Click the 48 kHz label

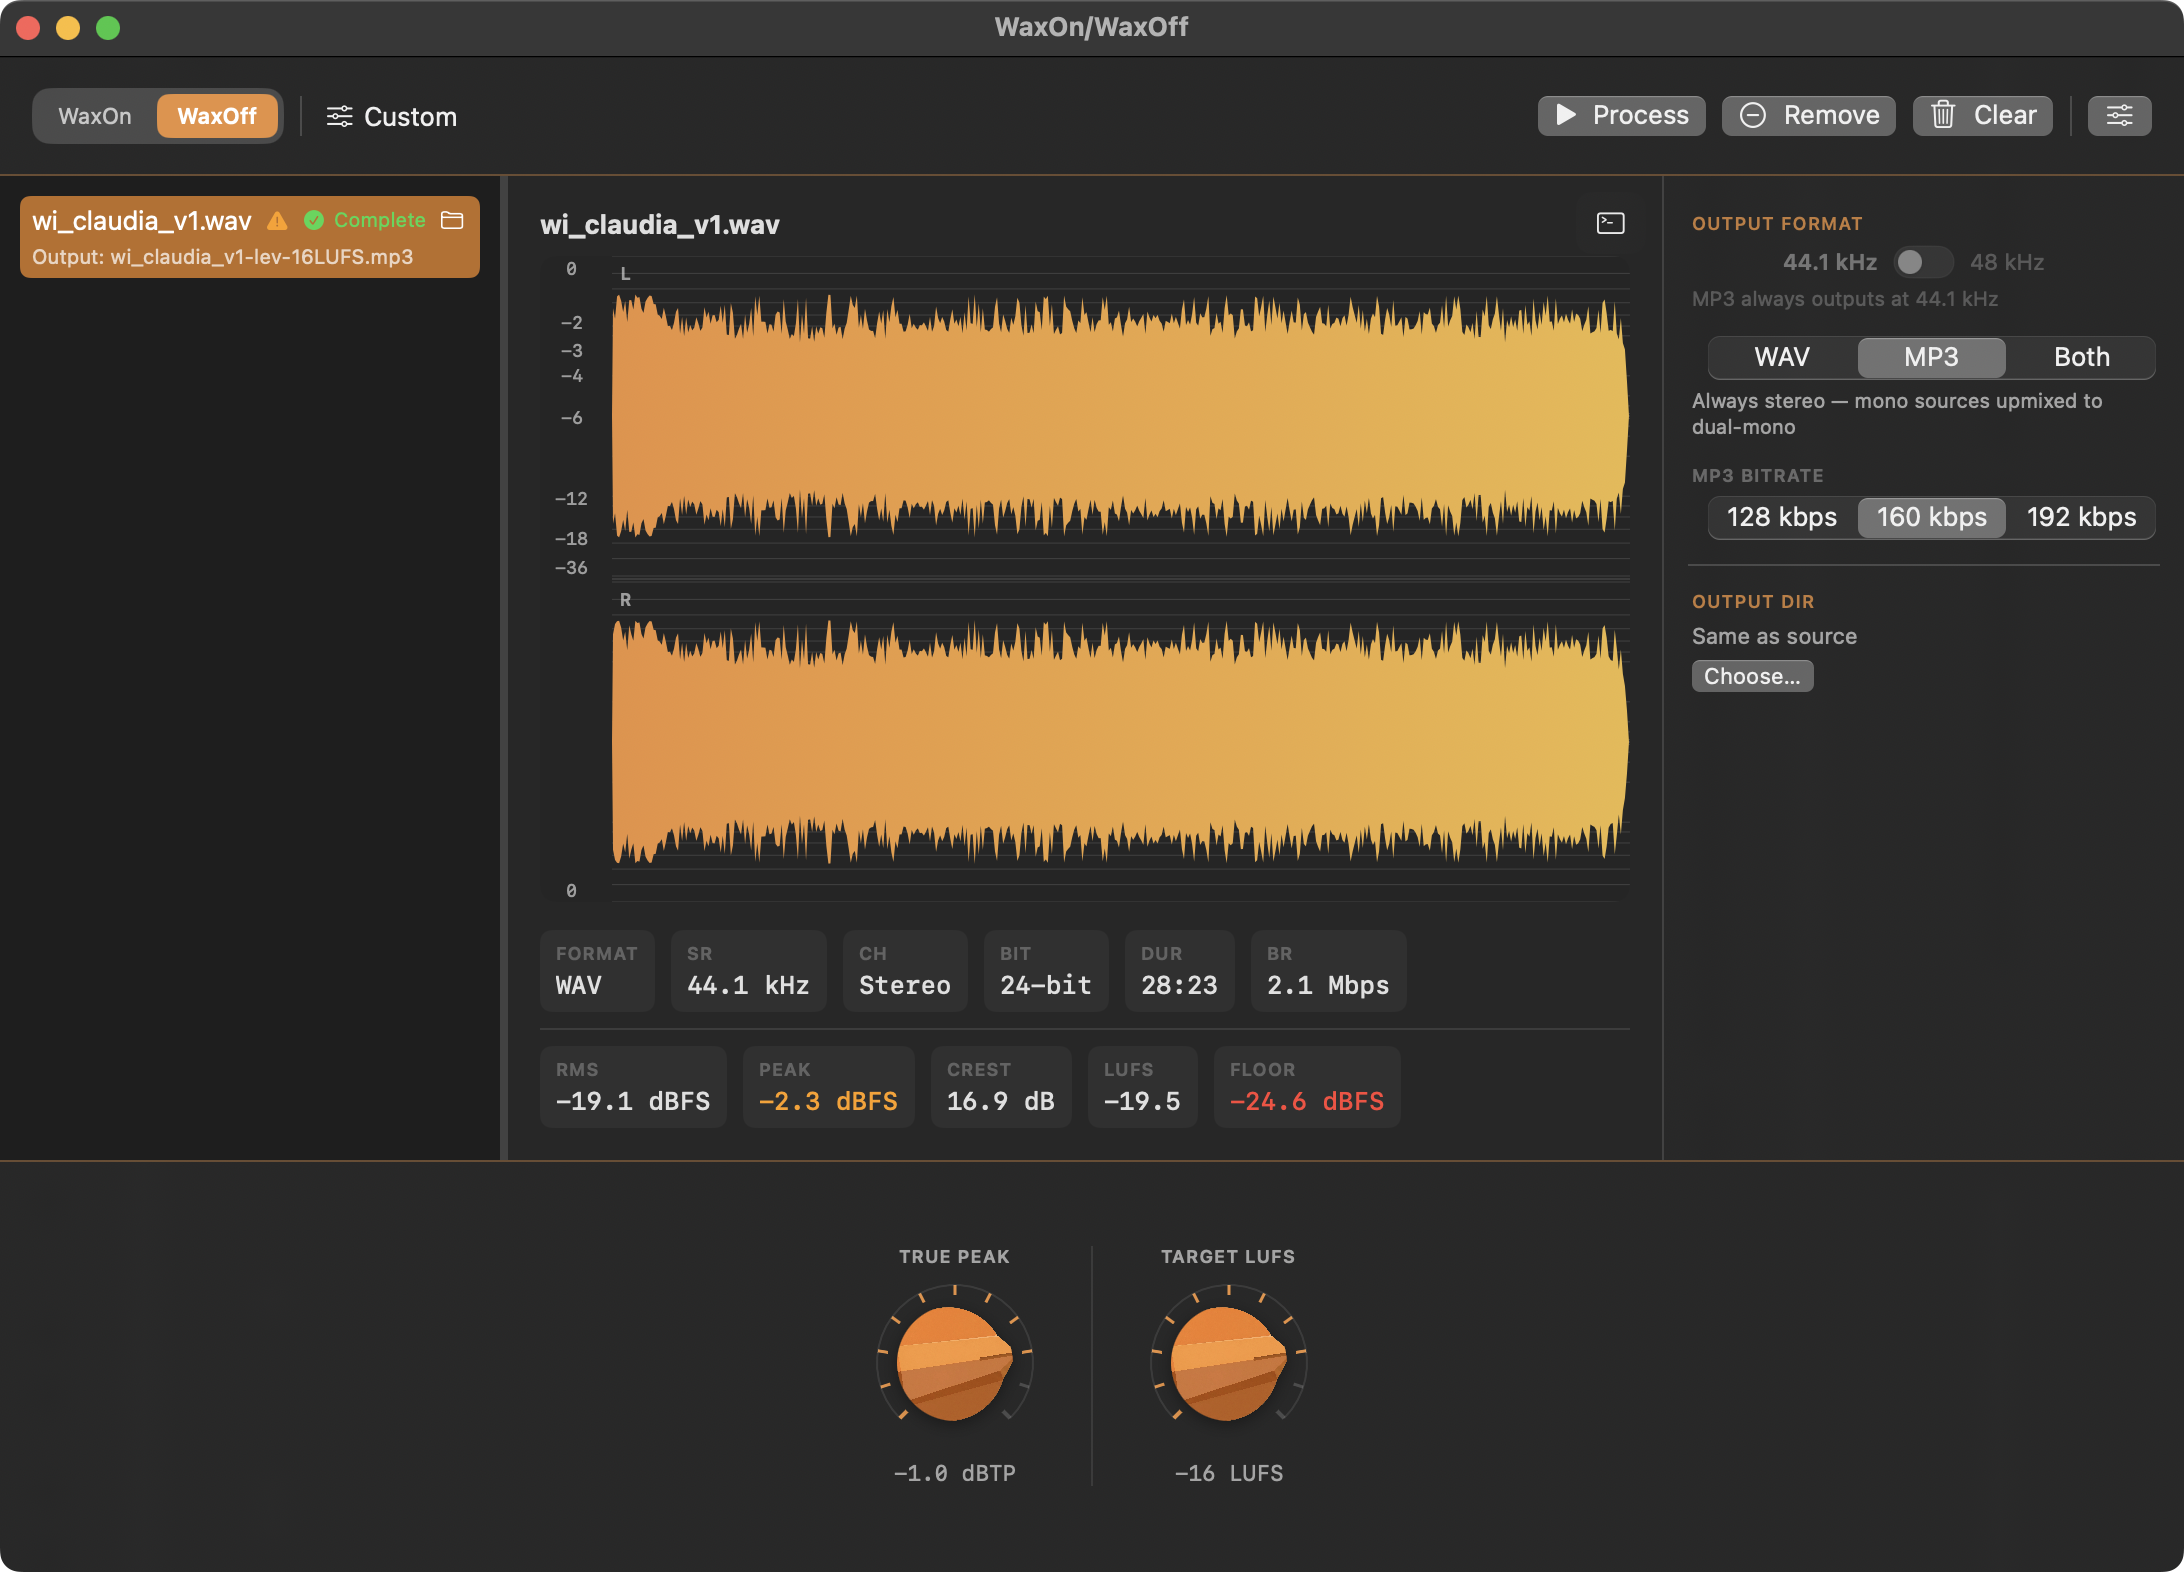(x=2007, y=262)
